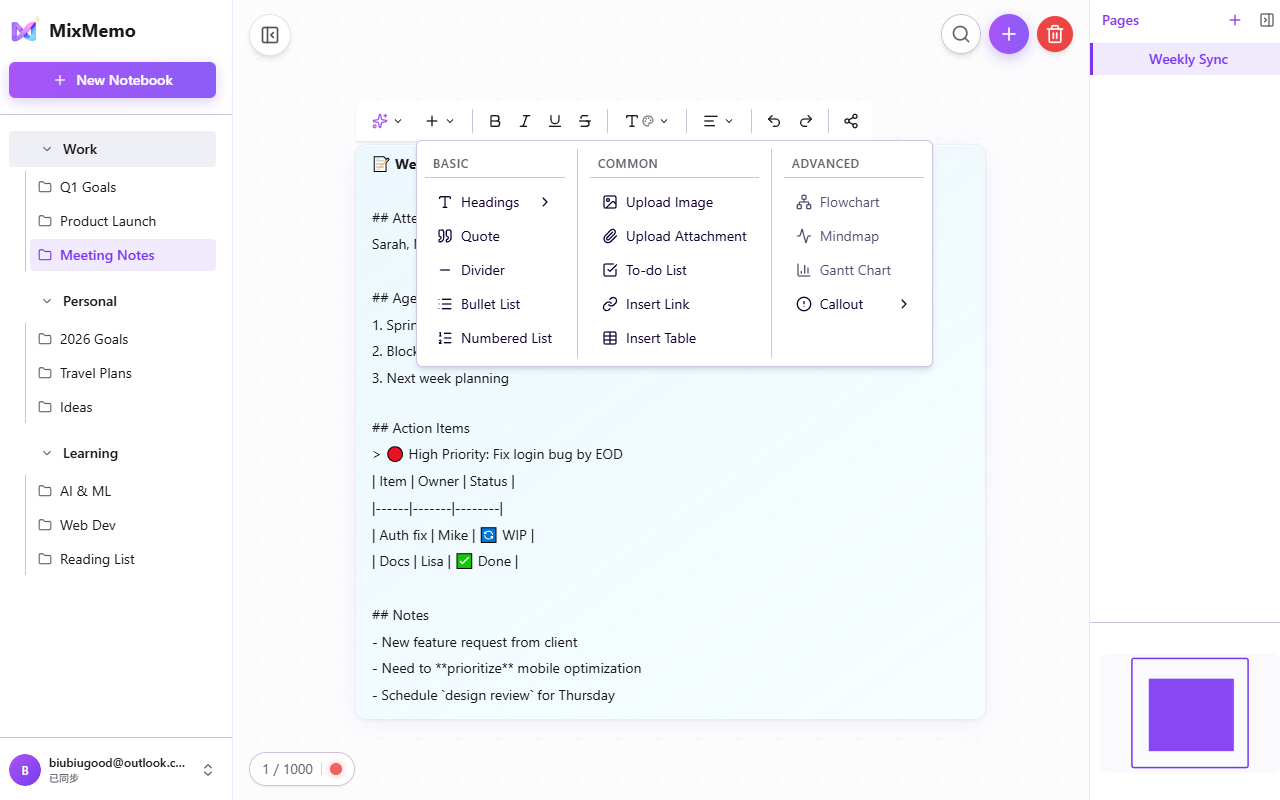
Task: Select the Meeting Notes notebook
Action: click(123, 255)
